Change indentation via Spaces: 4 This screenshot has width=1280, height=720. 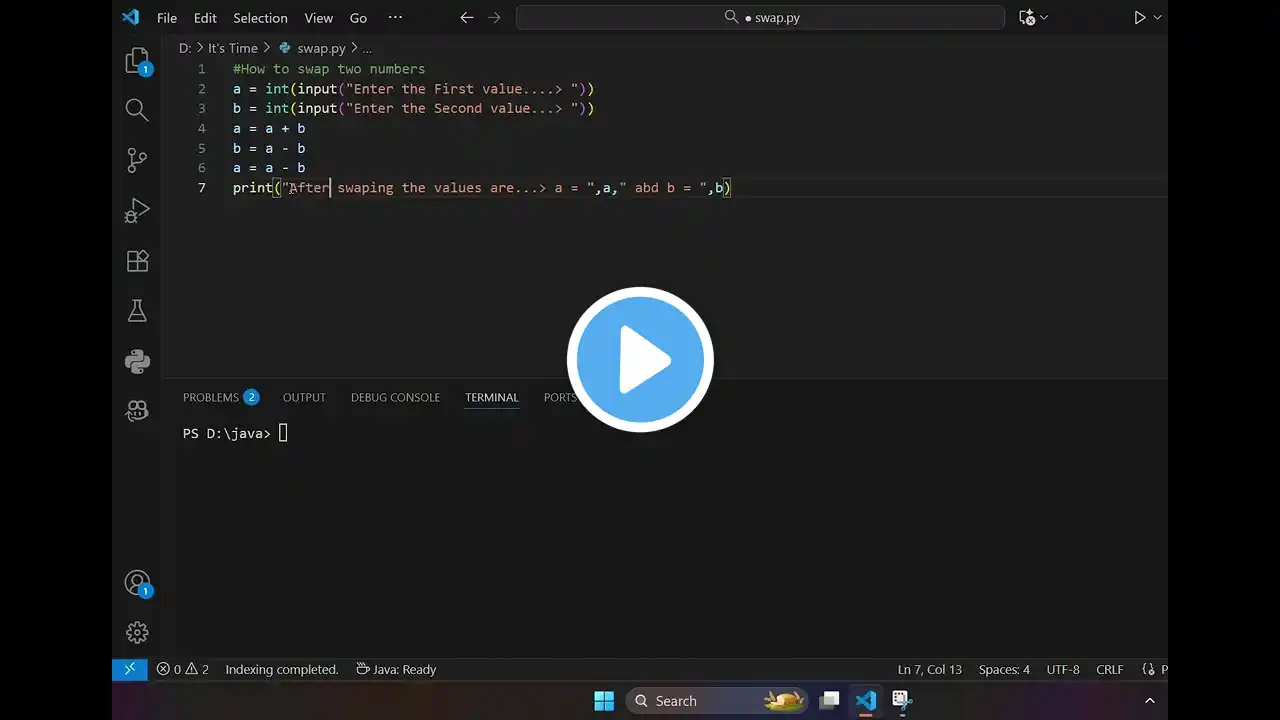[1004, 669]
